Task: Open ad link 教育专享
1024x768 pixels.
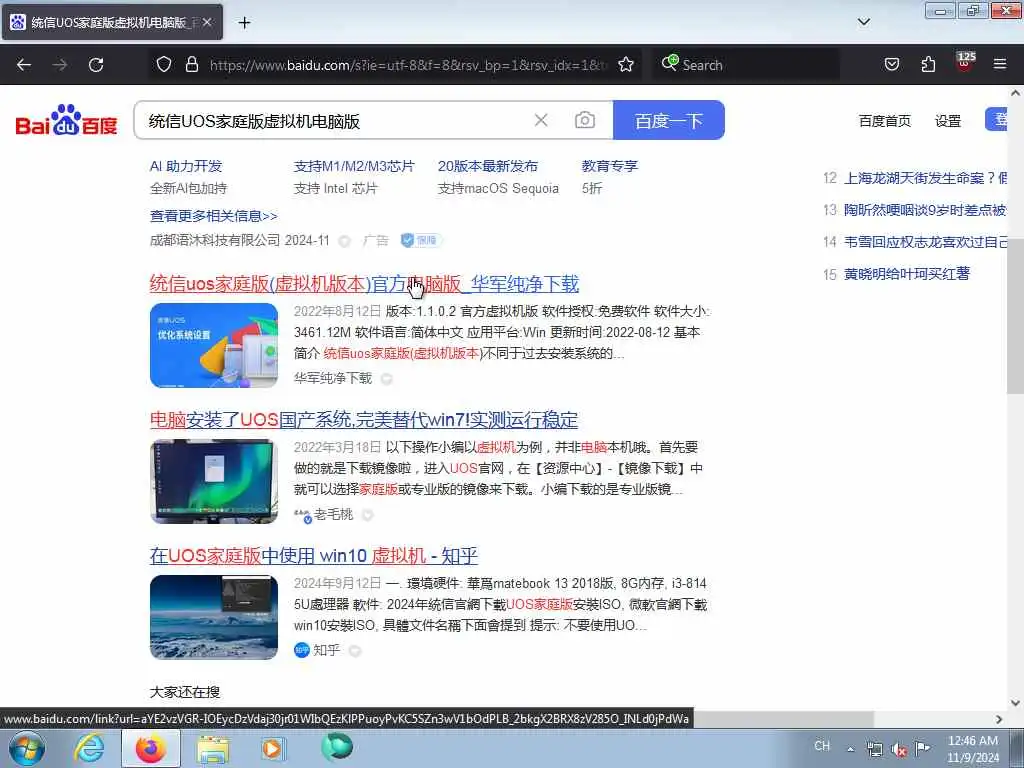Action: point(609,166)
